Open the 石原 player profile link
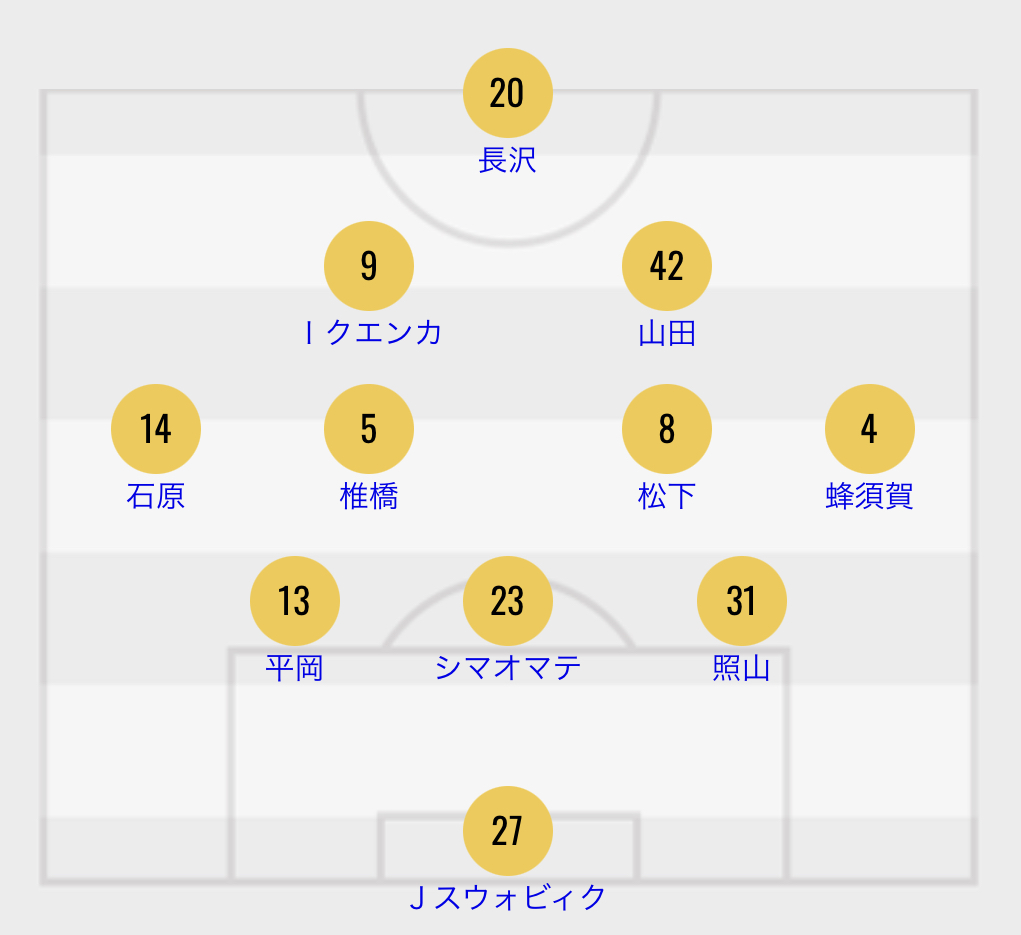 156,496
